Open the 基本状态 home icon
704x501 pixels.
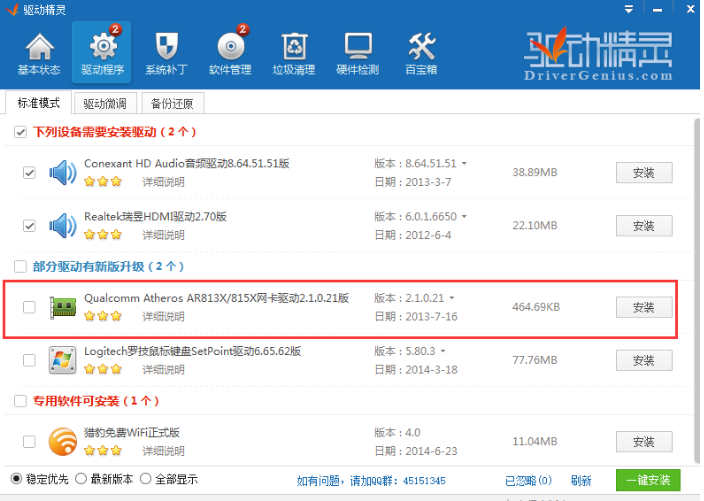coord(40,47)
